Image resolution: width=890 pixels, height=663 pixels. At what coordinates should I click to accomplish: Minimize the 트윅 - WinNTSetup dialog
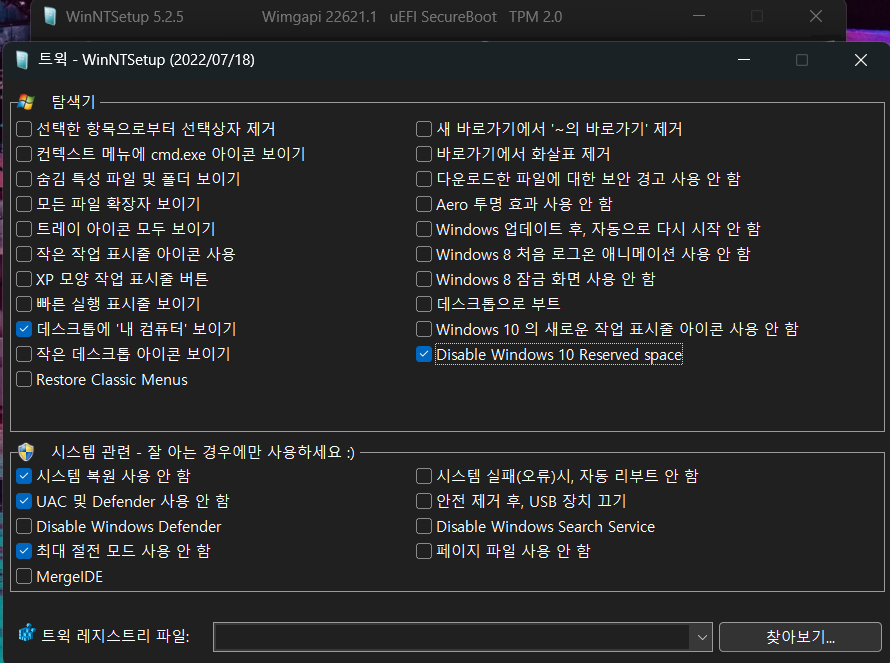[x=744, y=60]
